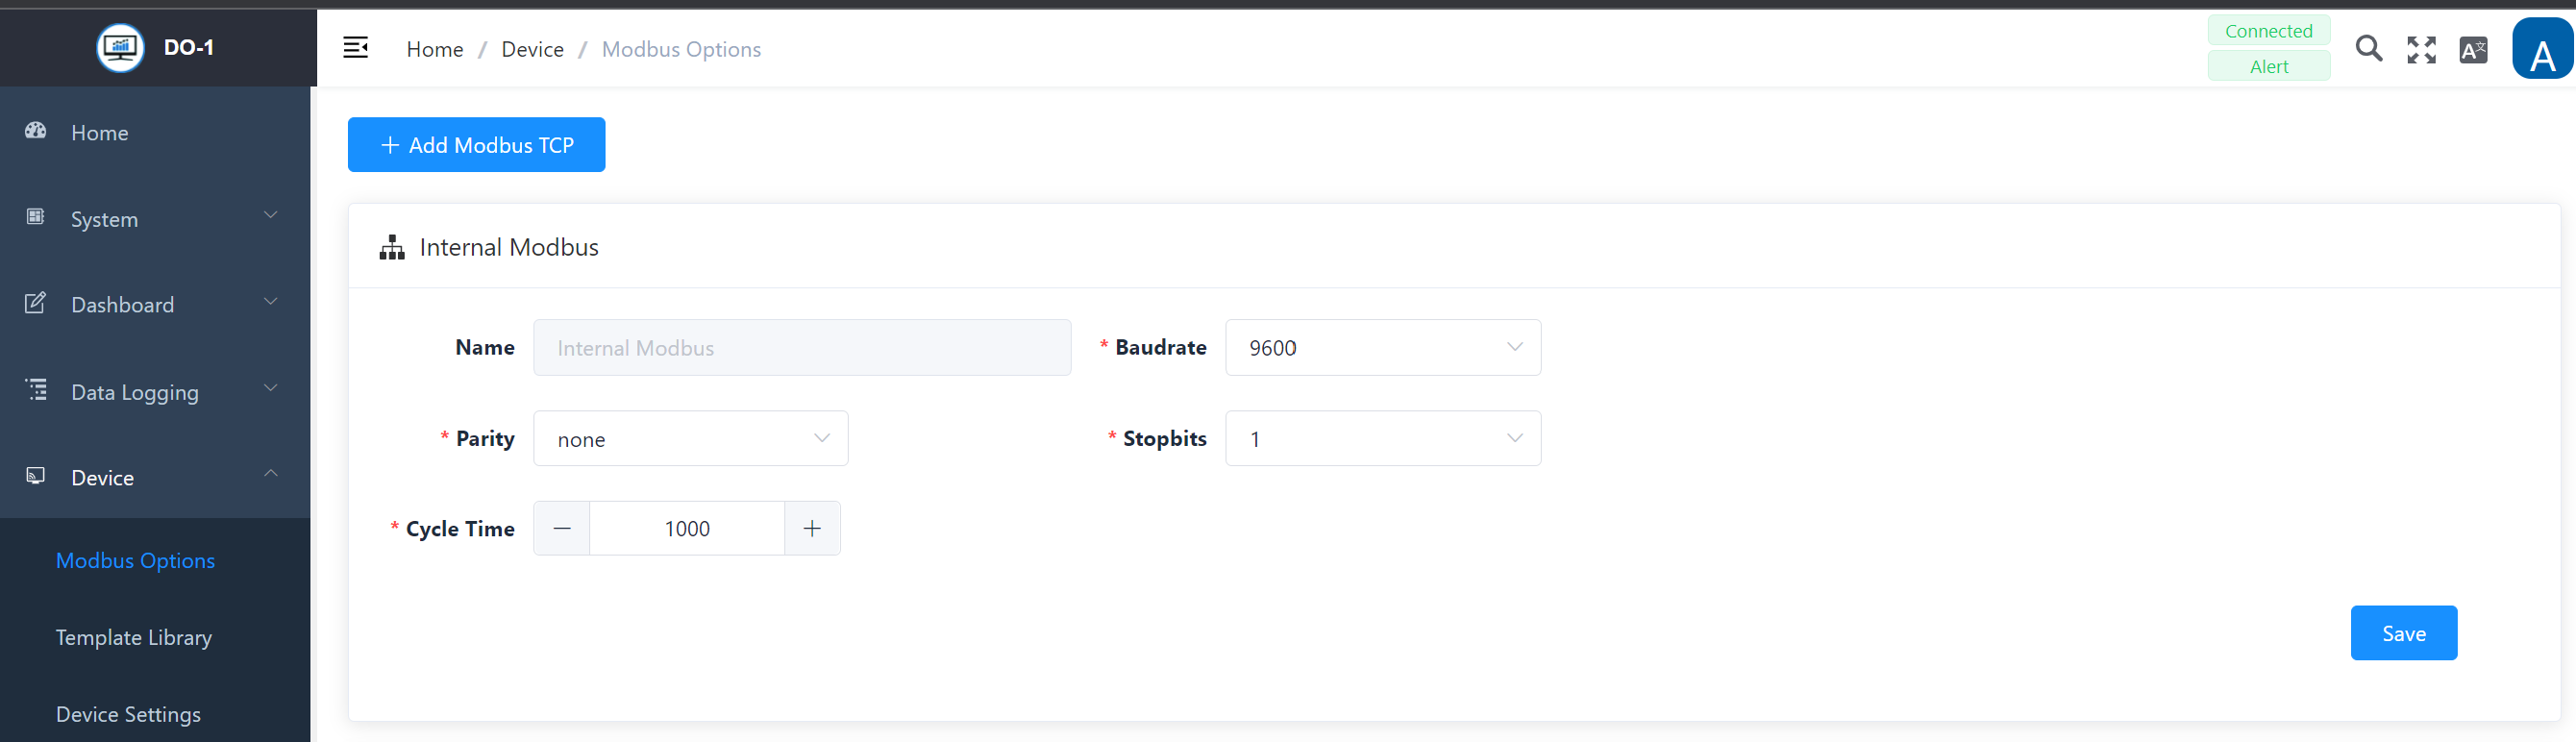This screenshot has width=2576, height=742.
Task: Open Device Settings in sidebar
Action: (x=128, y=714)
